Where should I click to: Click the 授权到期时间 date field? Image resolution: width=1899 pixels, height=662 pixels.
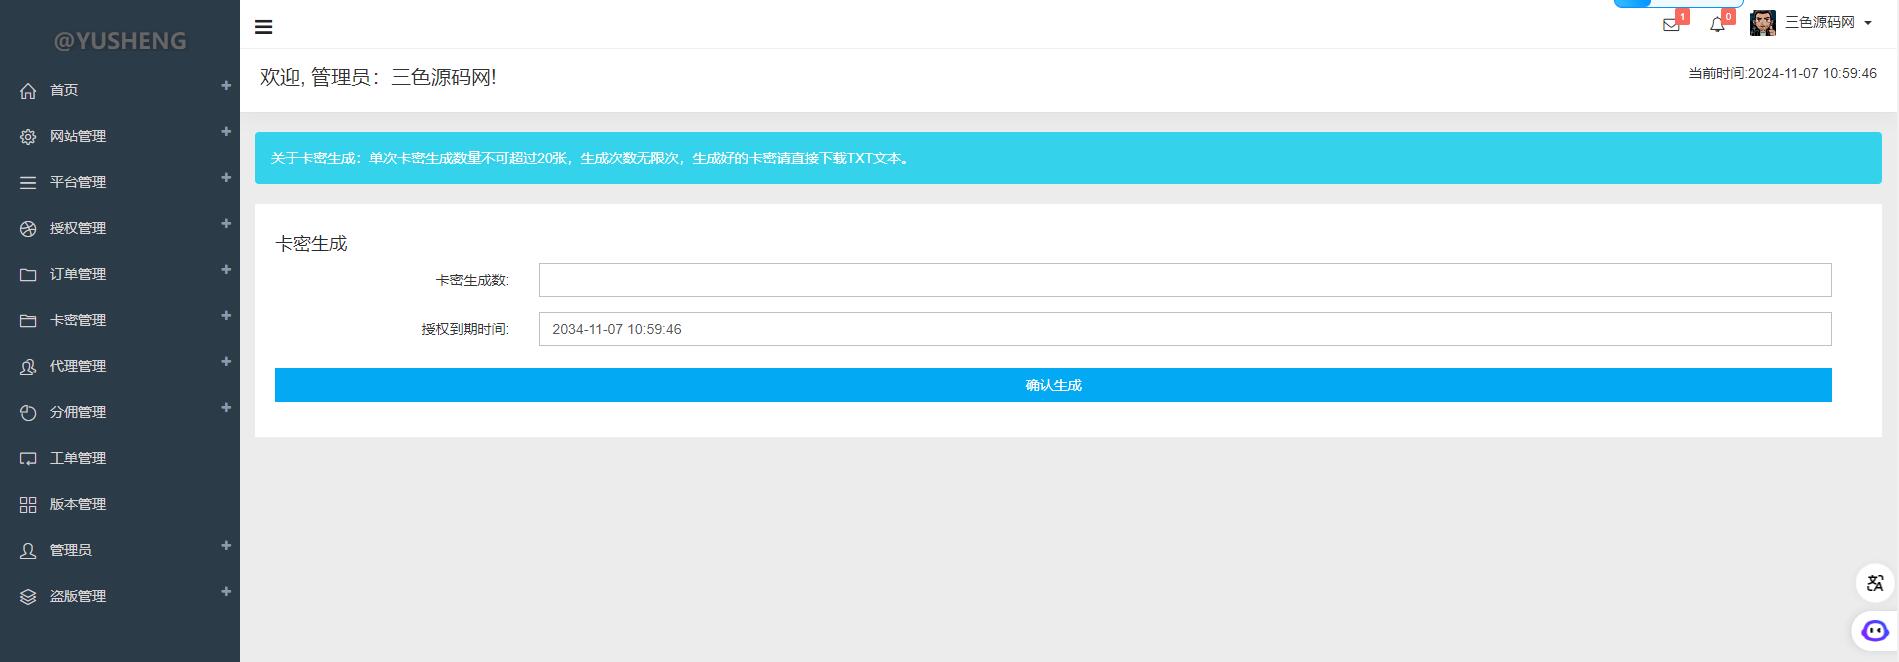[x=1184, y=329]
